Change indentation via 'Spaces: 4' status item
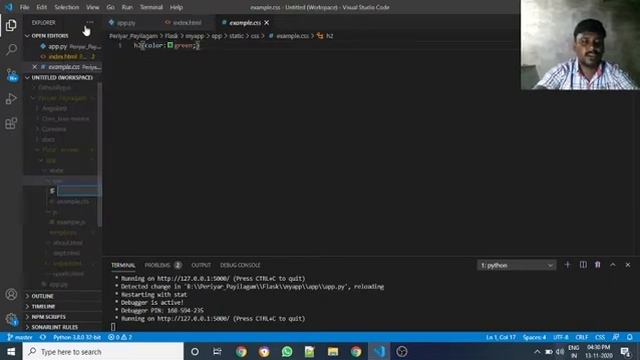640x360 pixels. pyautogui.click(x=534, y=337)
